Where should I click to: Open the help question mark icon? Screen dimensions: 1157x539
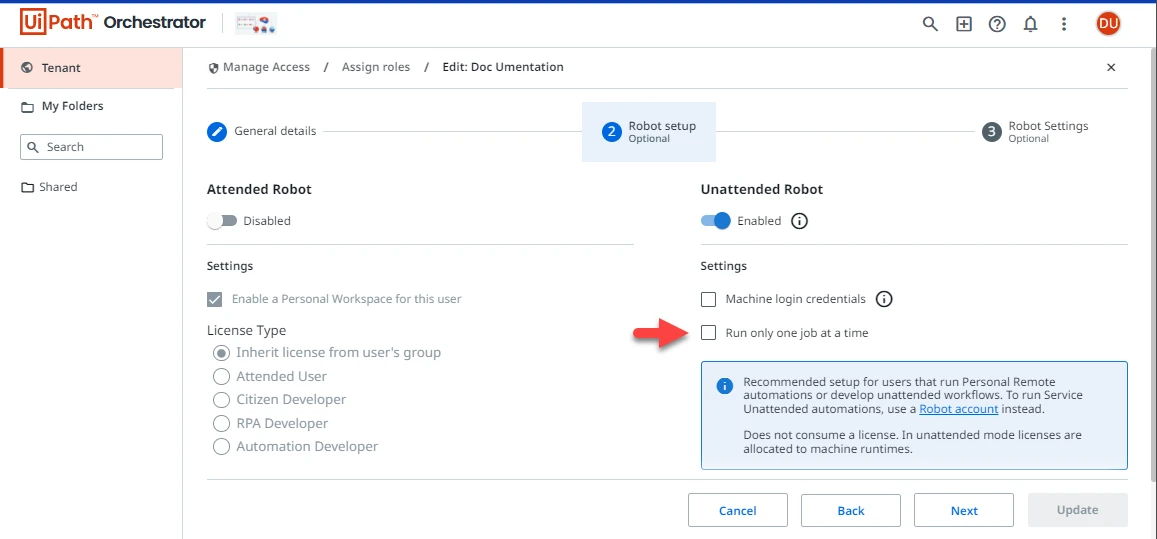coord(997,24)
